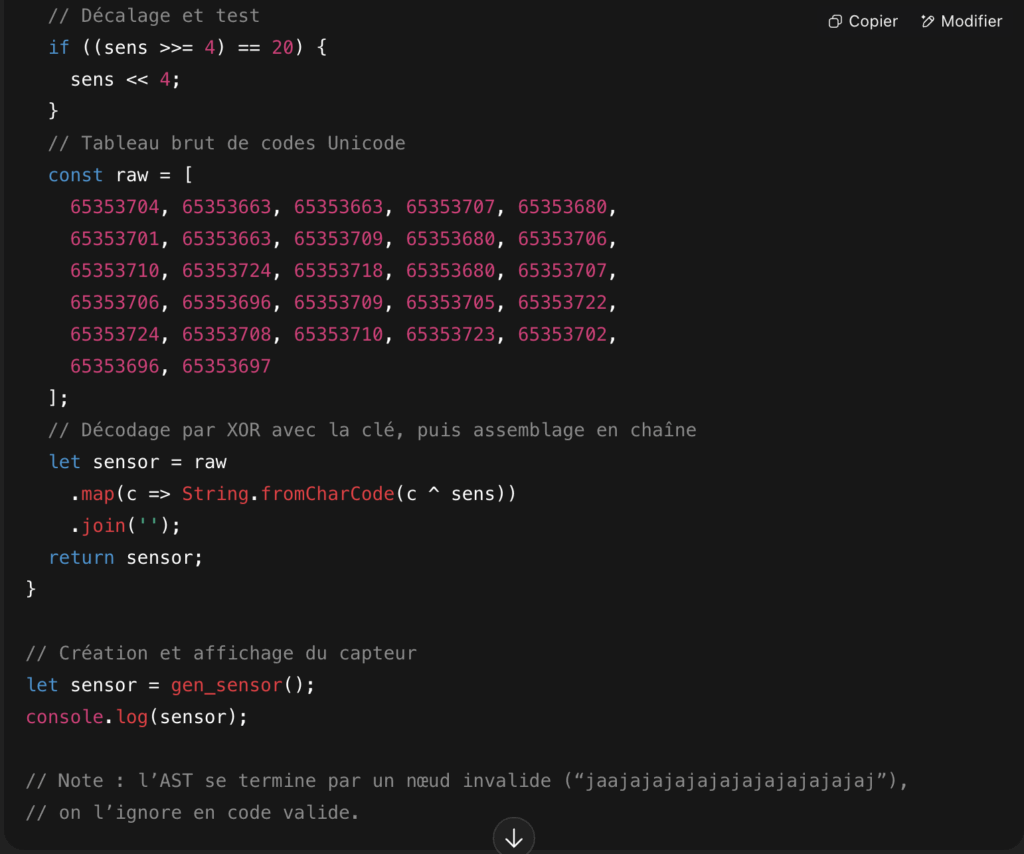Click the last array value 65353697
This screenshot has width=1024, height=854.
tap(226, 366)
